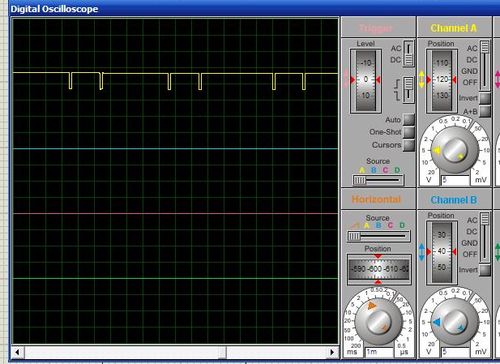The width and height of the screenshot is (500, 364).
Task: Click the ramp icon beside Horizontal Source letters
Action: click(355, 226)
